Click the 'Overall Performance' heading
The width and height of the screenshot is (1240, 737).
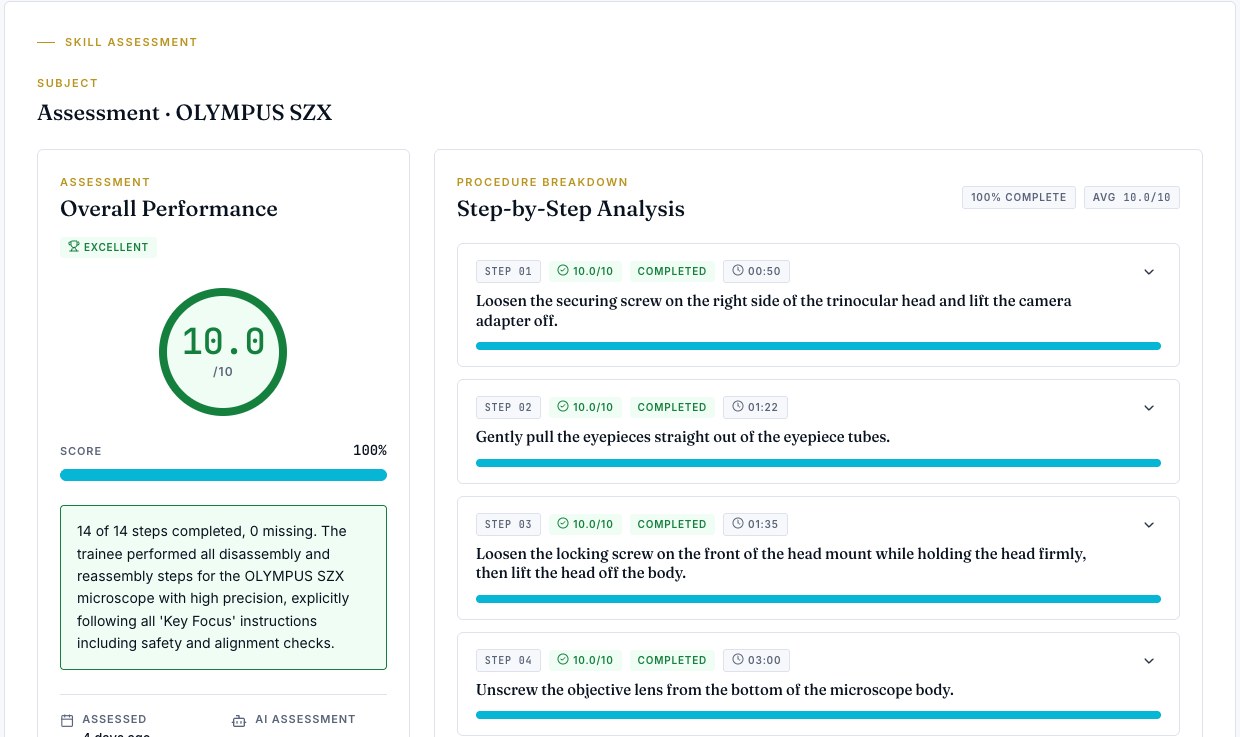(x=169, y=209)
